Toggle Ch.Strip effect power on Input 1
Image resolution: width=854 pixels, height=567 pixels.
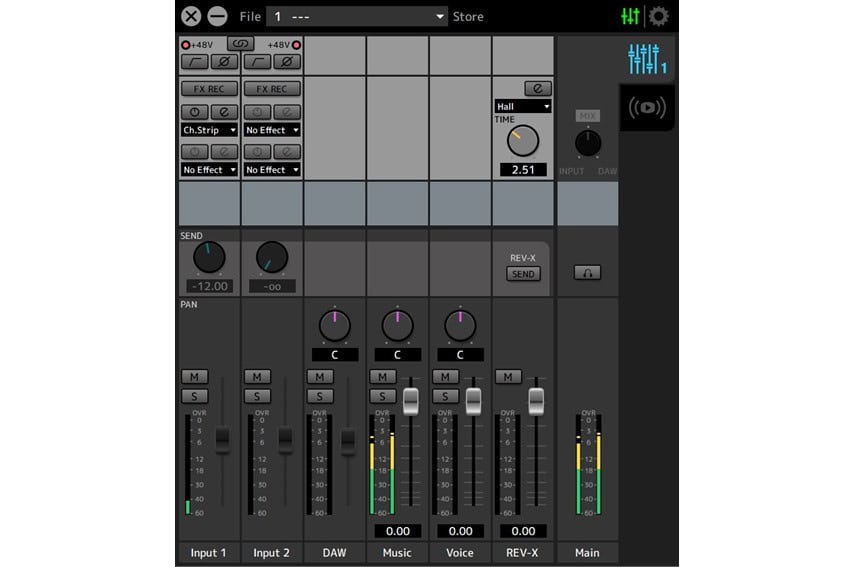194,112
